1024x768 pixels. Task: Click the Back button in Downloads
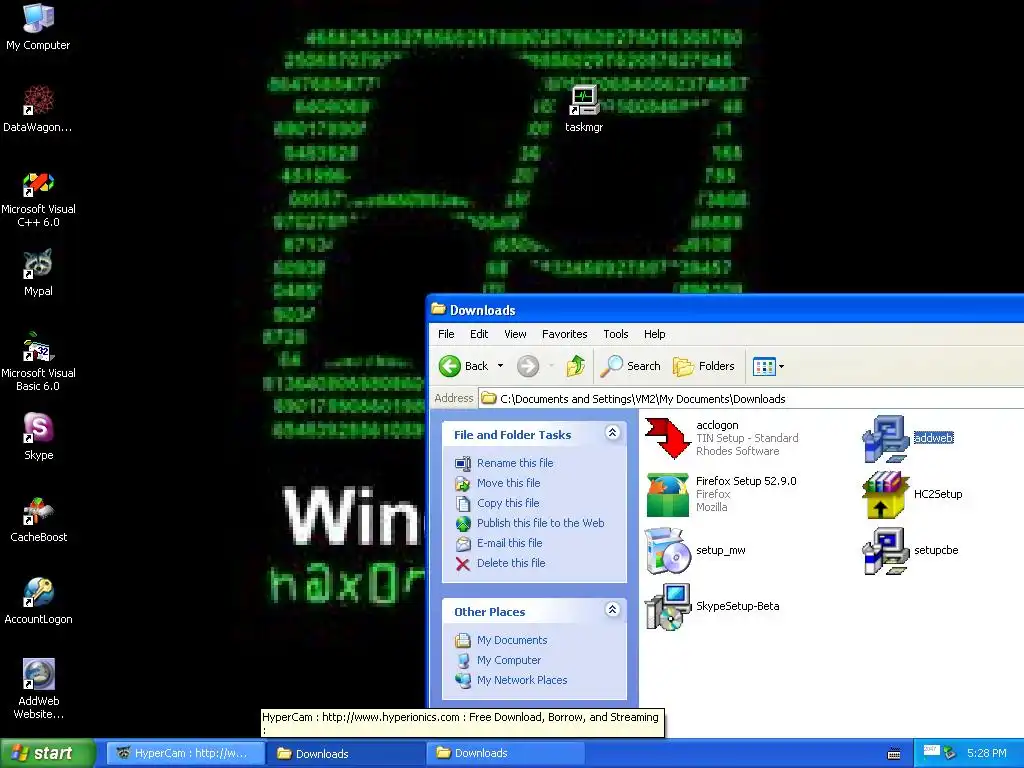(464, 366)
